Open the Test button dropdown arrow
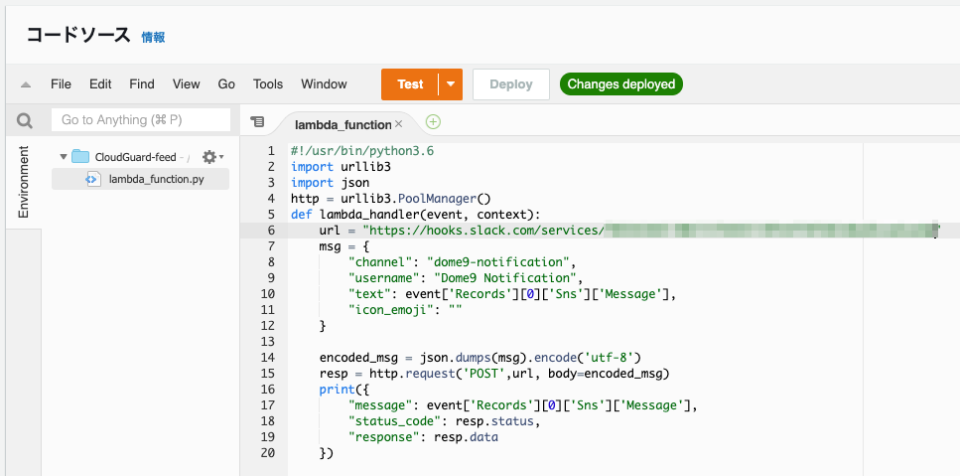This screenshot has height=476, width=960. click(x=451, y=84)
